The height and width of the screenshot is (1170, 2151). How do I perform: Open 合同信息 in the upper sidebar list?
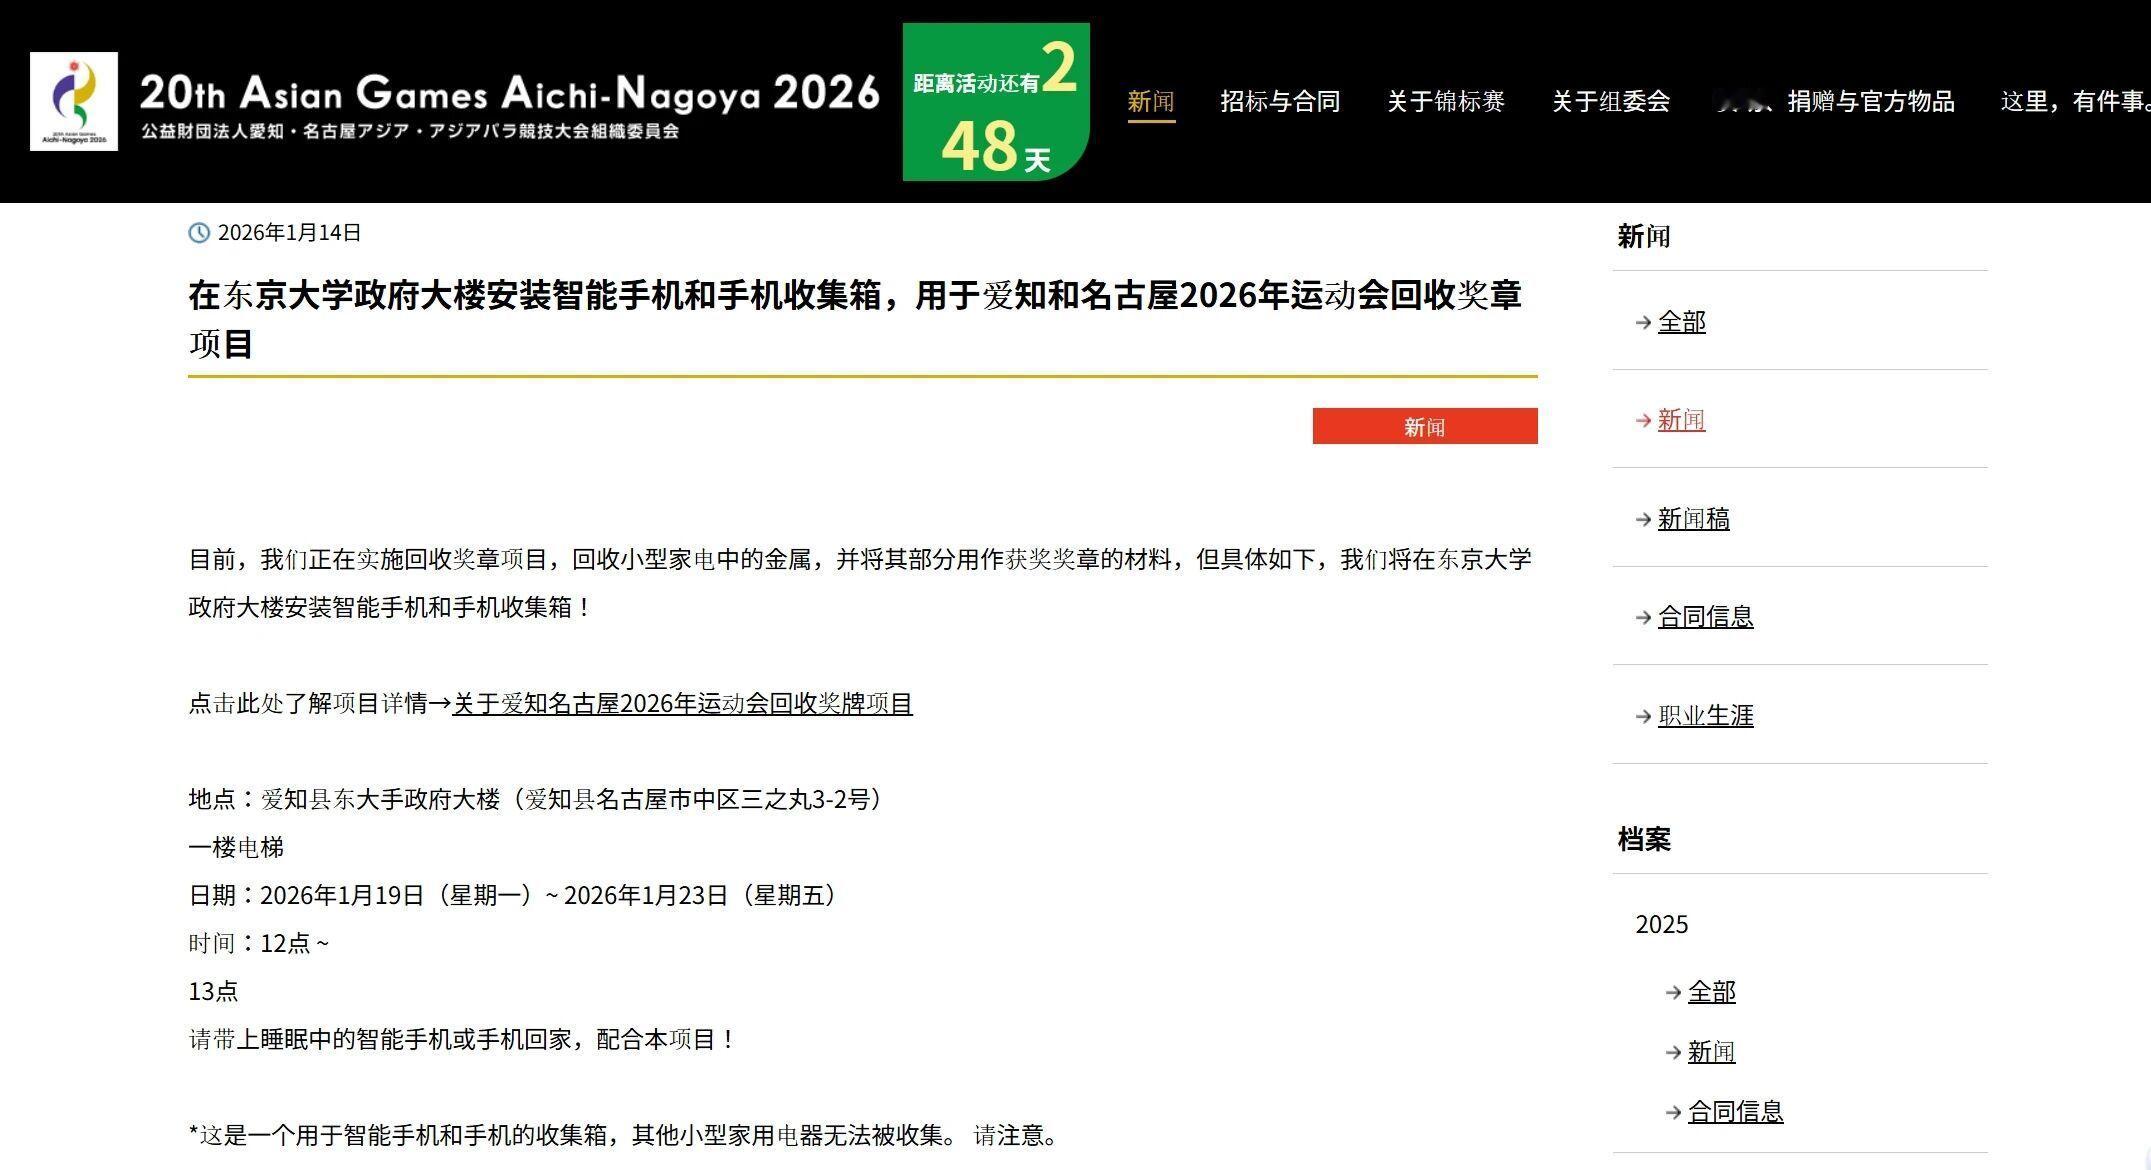point(1705,617)
